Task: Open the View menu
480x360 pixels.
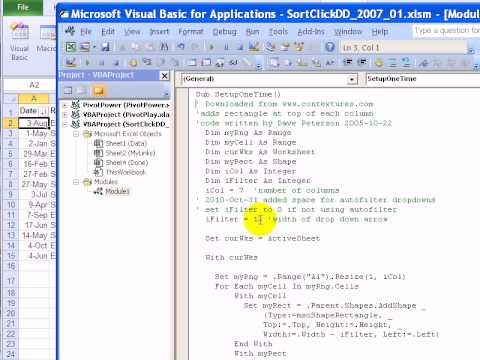Action: (x=132, y=32)
